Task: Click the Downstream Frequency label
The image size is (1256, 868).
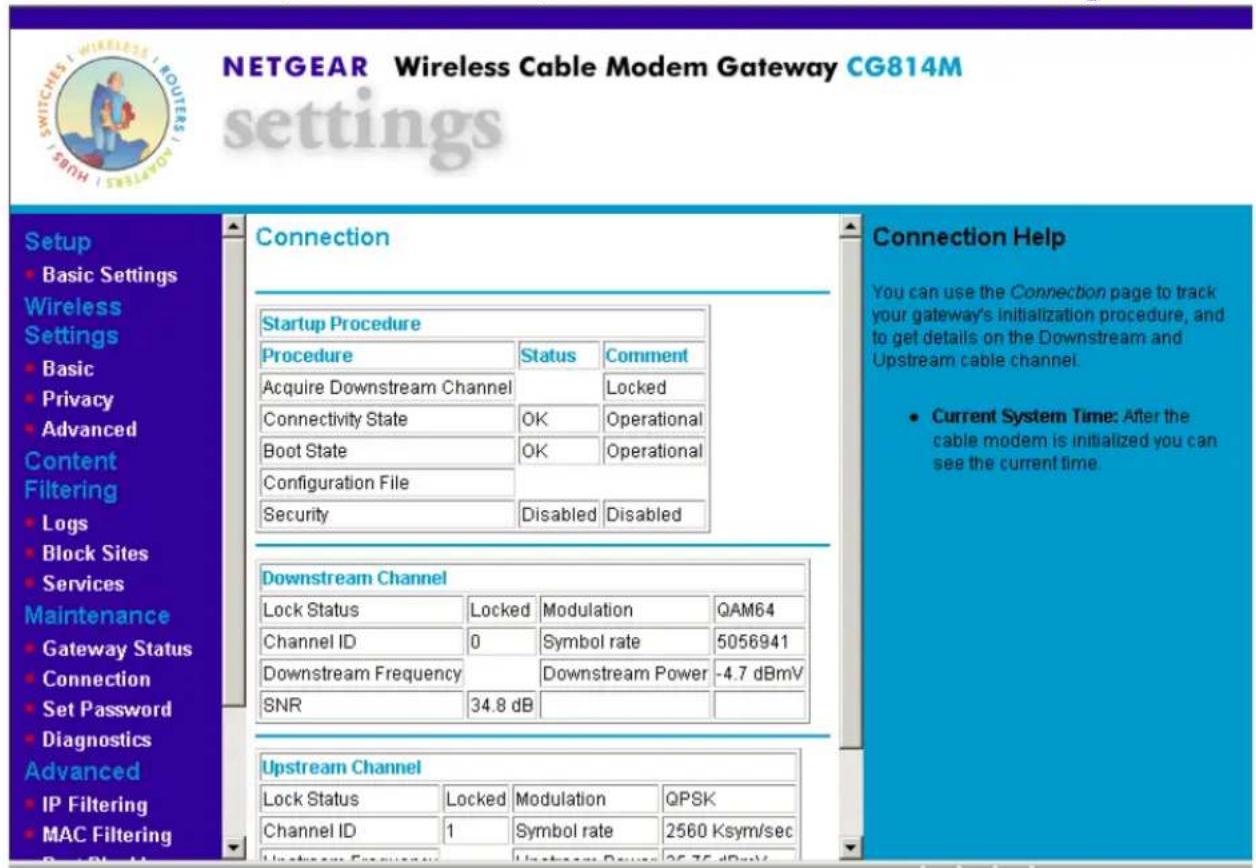Action: 361,673
